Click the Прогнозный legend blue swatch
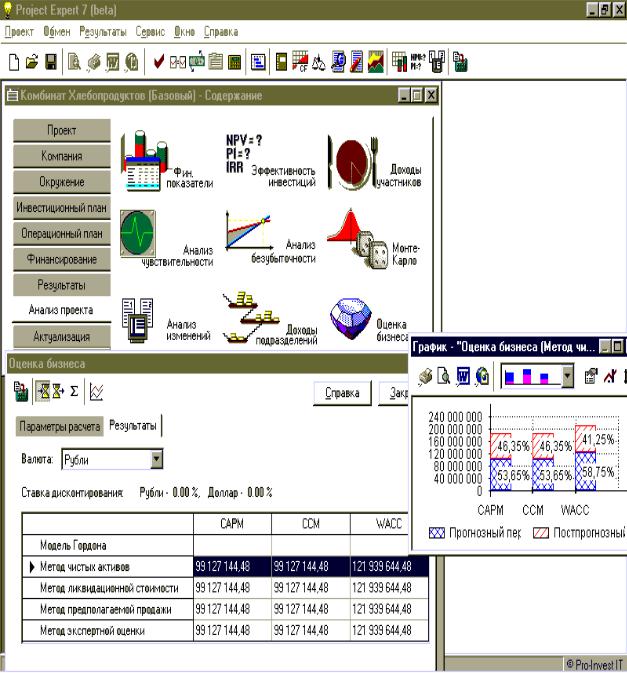 pyautogui.click(x=437, y=533)
